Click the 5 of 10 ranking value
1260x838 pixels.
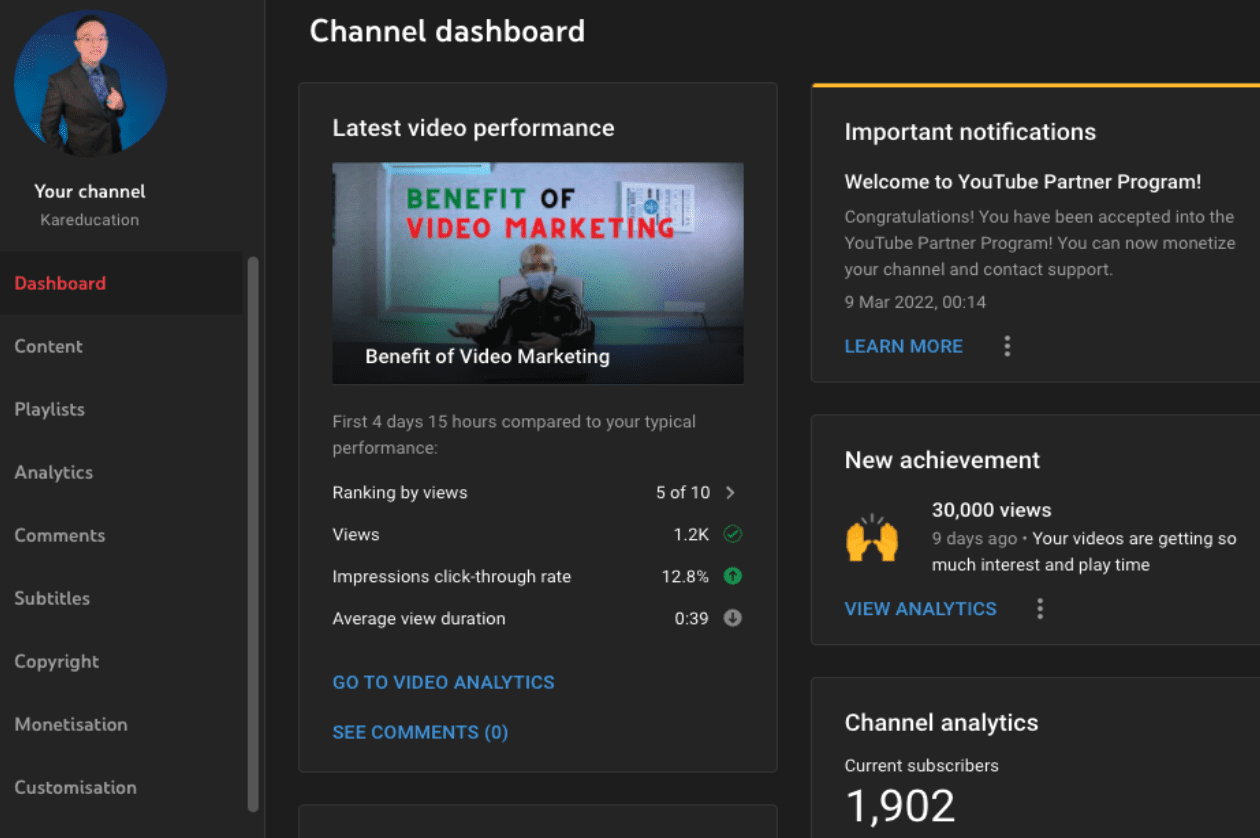683,492
